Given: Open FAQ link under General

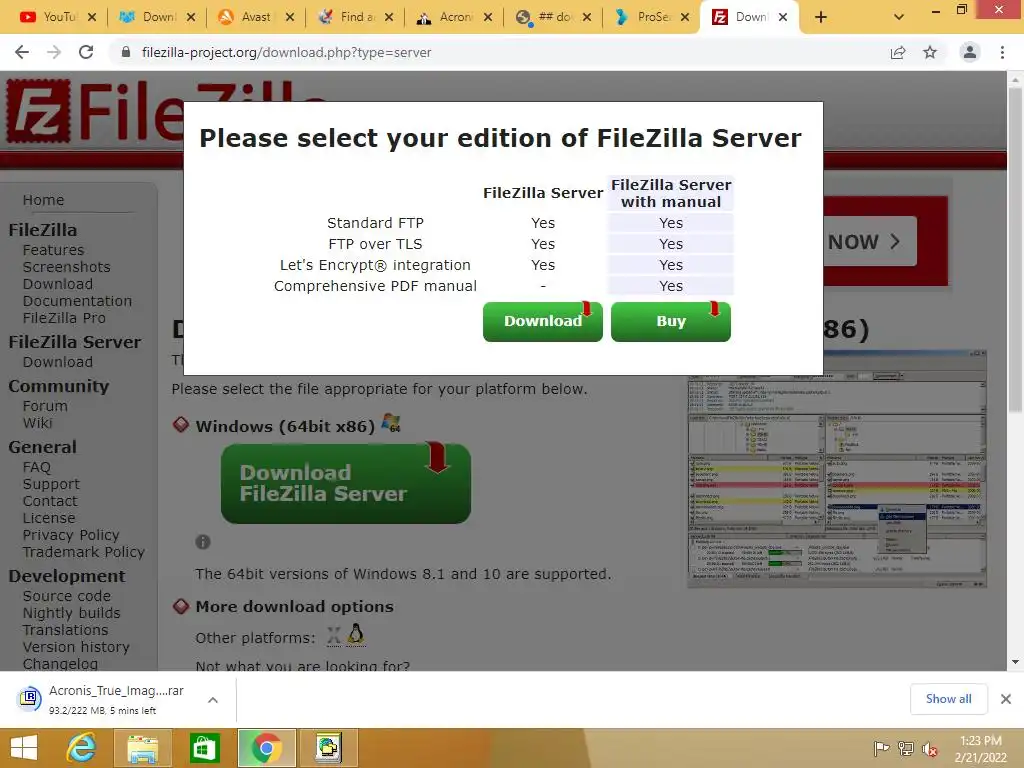Looking at the screenshot, I should tap(37, 468).
